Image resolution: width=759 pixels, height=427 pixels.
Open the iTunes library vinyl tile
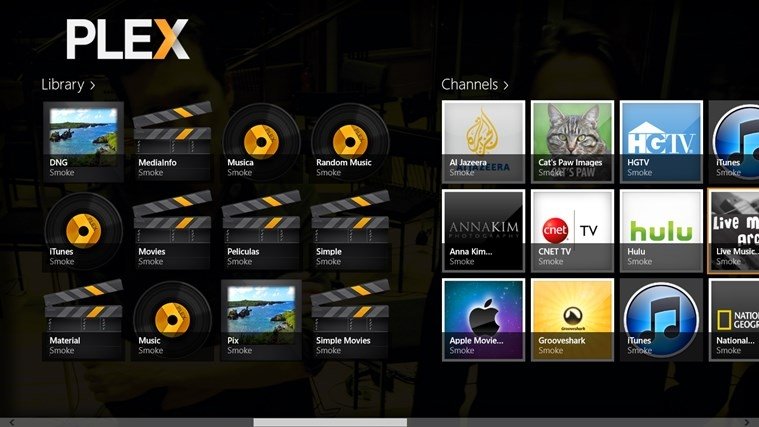[x=83, y=231]
